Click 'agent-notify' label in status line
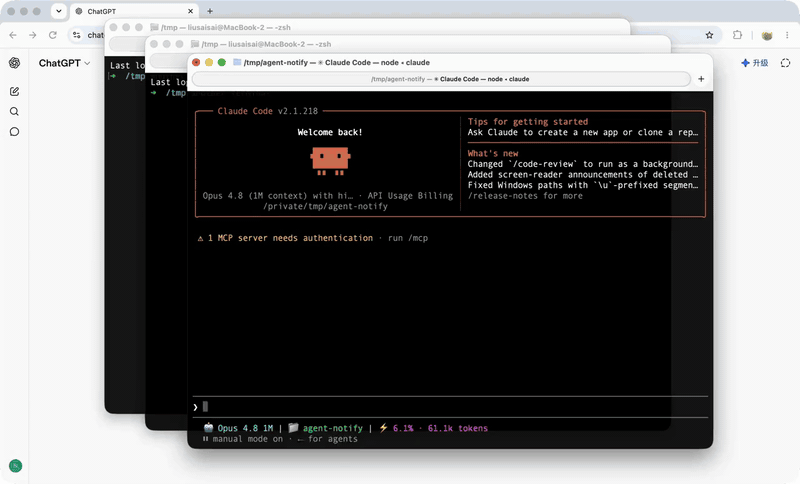Viewport: 800px width, 484px height. [333, 428]
